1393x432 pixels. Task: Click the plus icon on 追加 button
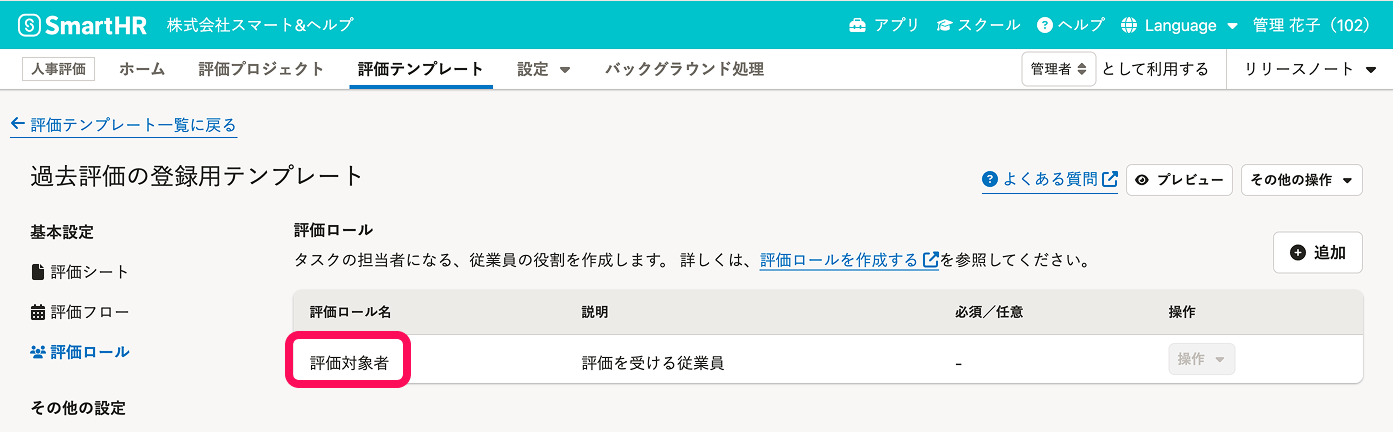[x=1298, y=253]
